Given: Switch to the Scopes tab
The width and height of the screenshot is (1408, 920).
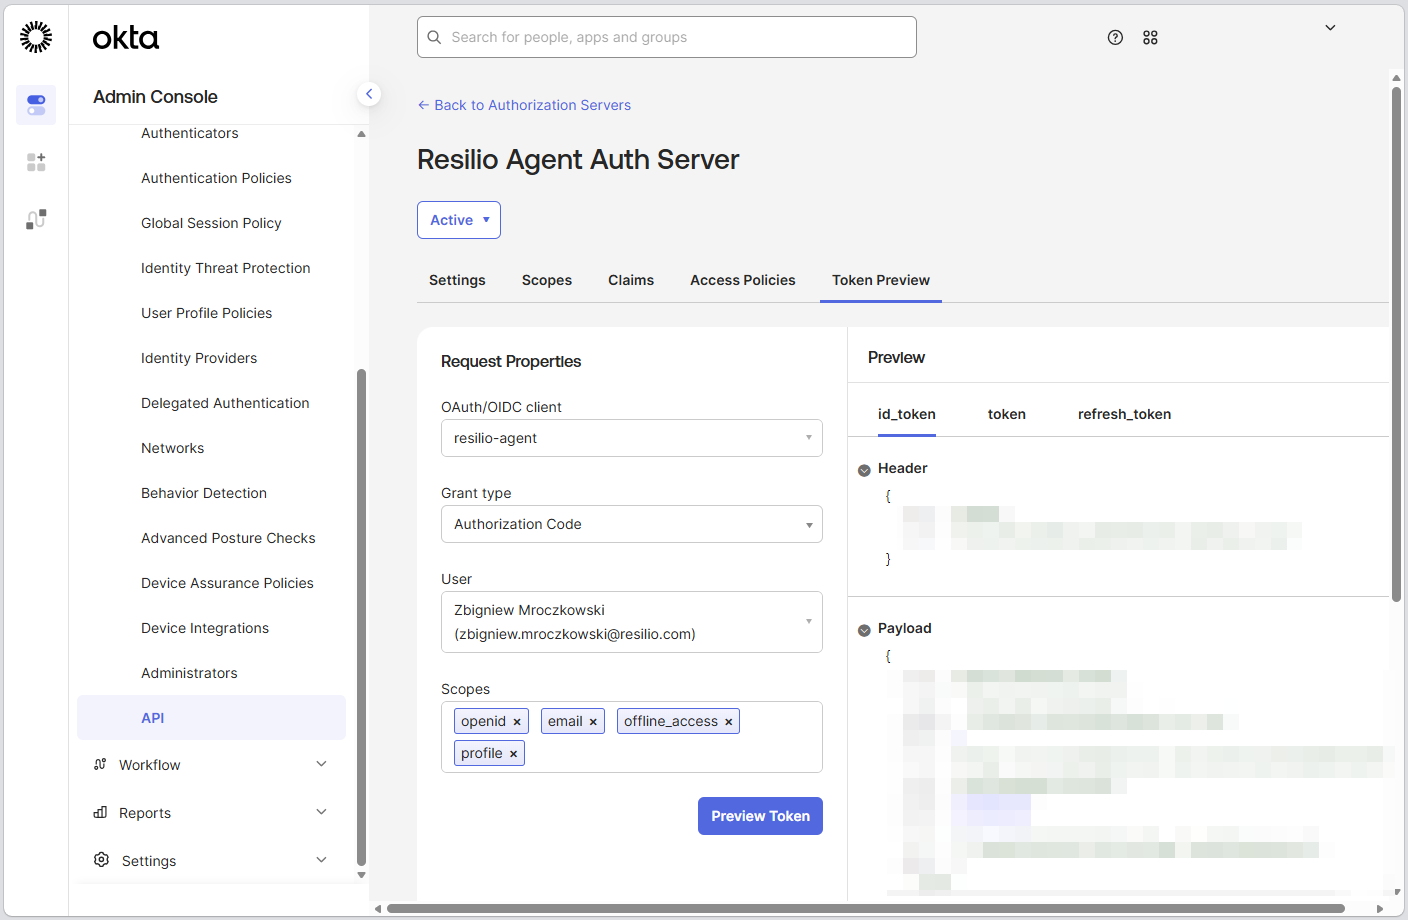Looking at the screenshot, I should [547, 280].
